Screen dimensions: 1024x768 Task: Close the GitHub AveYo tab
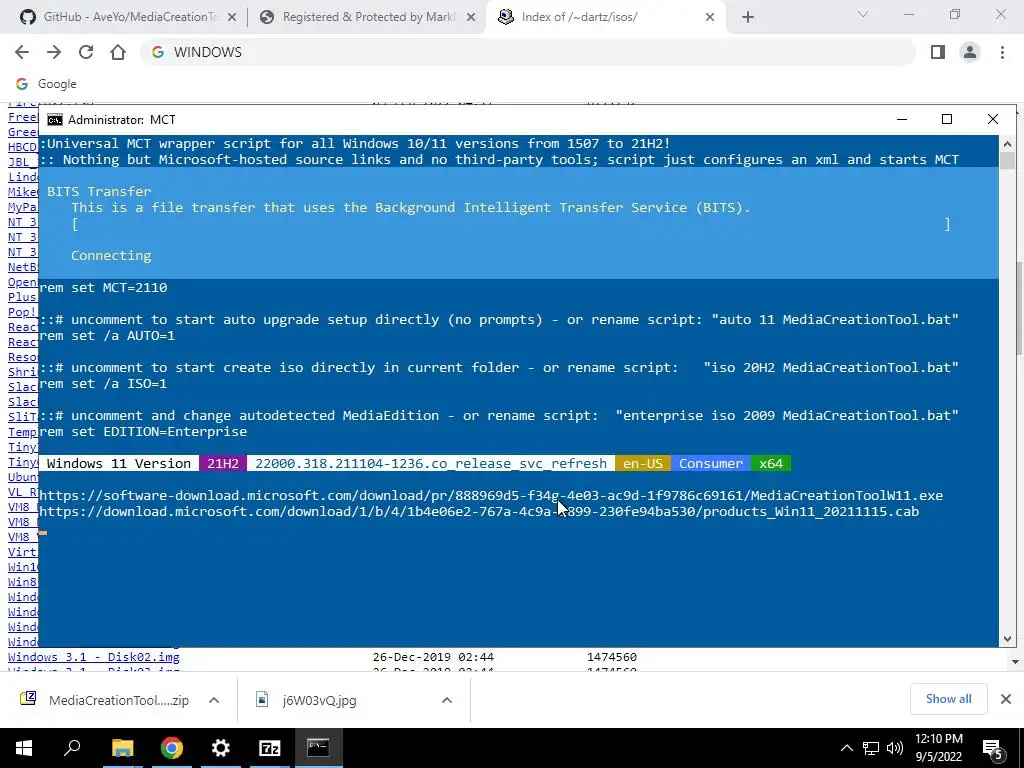tap(232, 18)
